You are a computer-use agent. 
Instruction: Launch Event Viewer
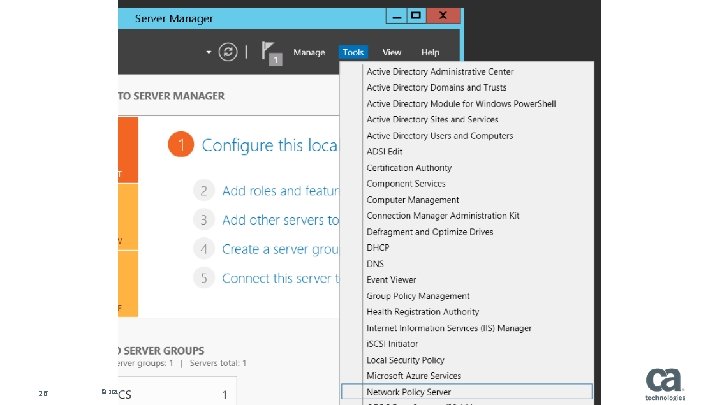391,280
